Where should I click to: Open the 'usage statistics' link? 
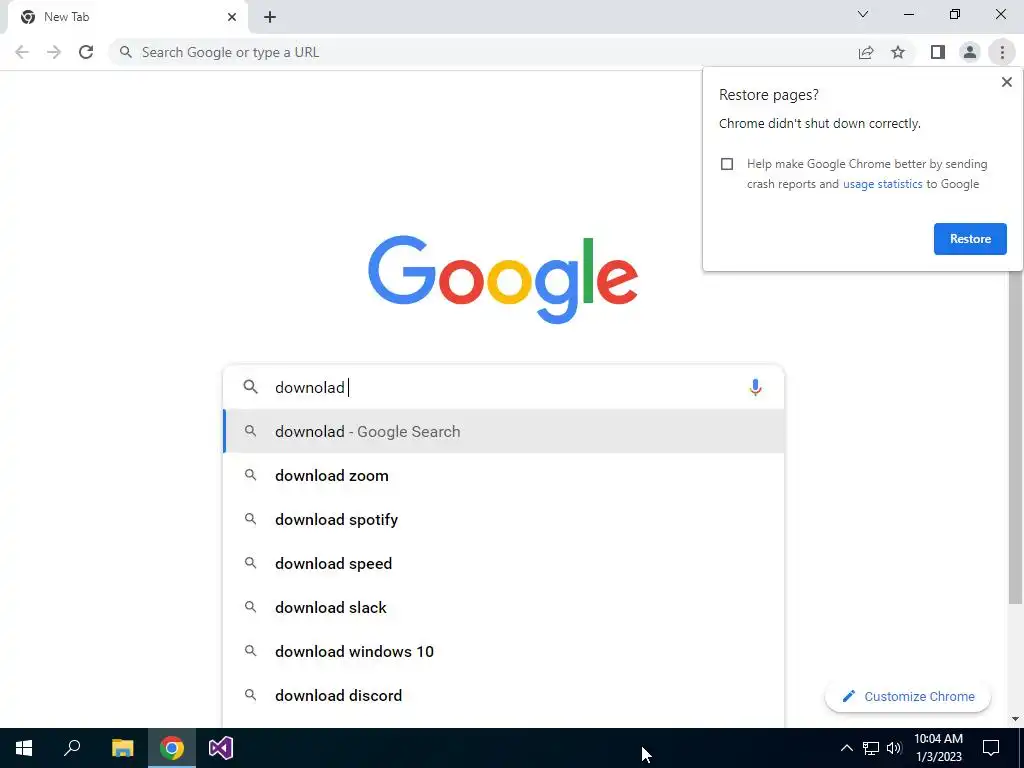[882, 184]
